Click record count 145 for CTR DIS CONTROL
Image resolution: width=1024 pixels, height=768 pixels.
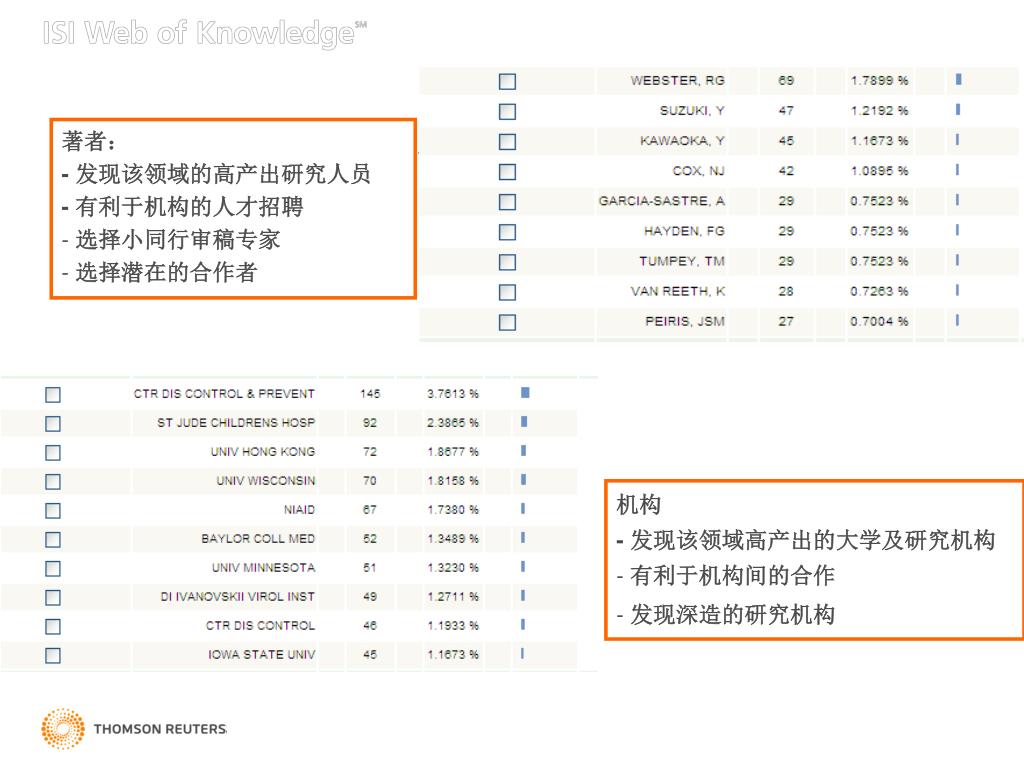pyautogui.click(x=370, y=394)
